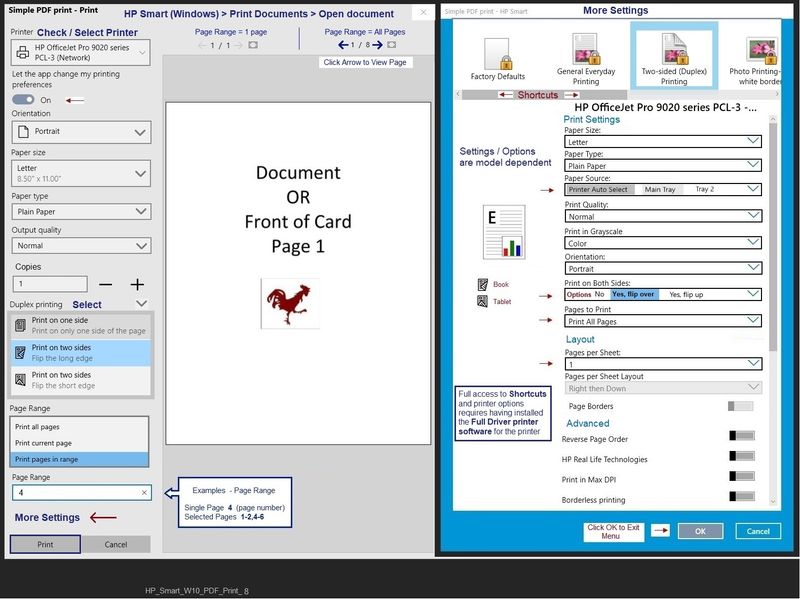Collapse the Duplex printing dropdown
This screenshot has width=800, height=599.
(141, 304)
